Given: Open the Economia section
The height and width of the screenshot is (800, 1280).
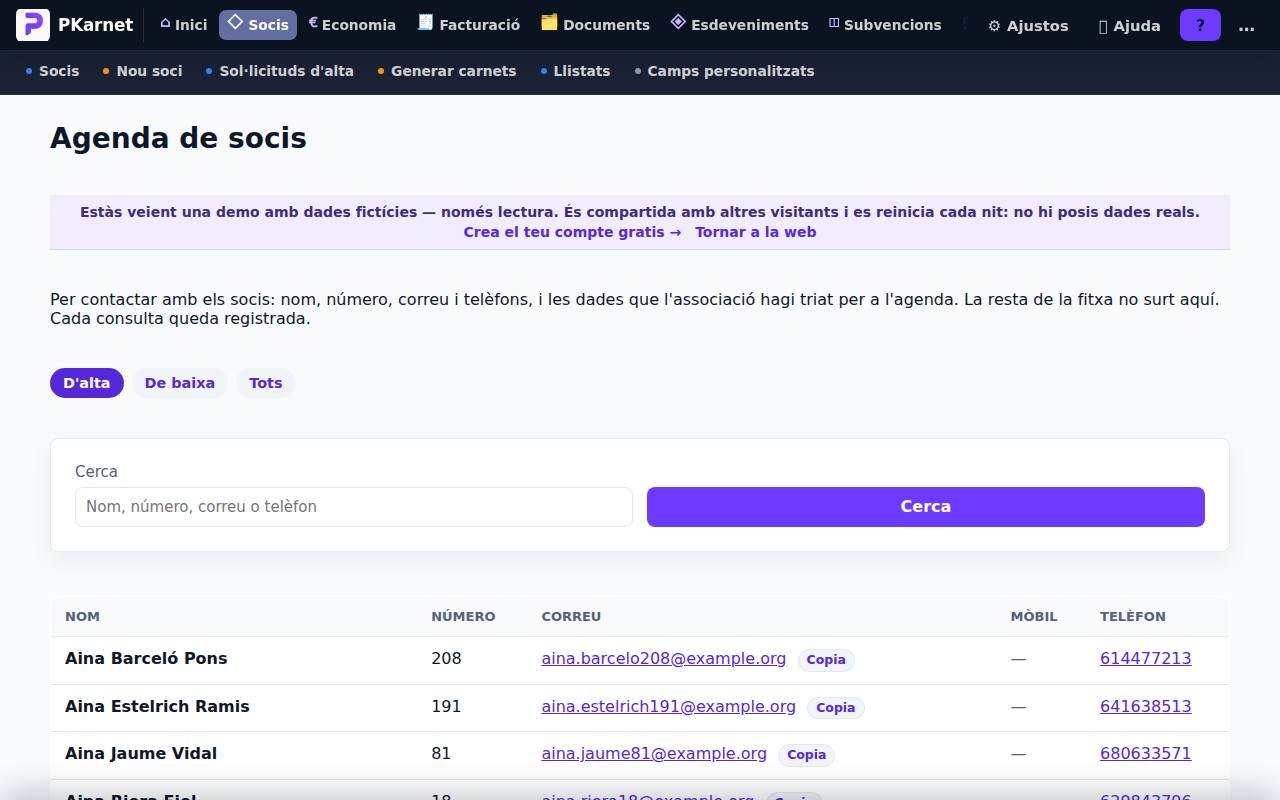Looking at the screenshot, I should point(352,25).
